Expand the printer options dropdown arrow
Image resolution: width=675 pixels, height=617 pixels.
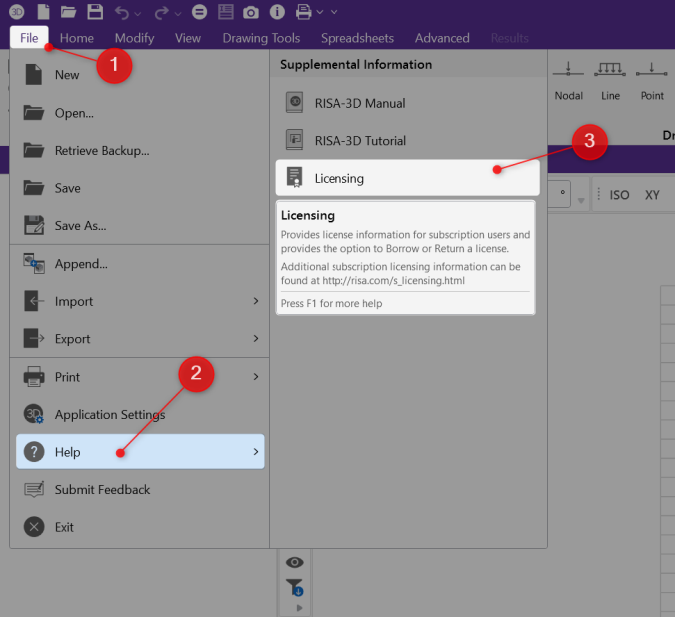coord(320,12)
